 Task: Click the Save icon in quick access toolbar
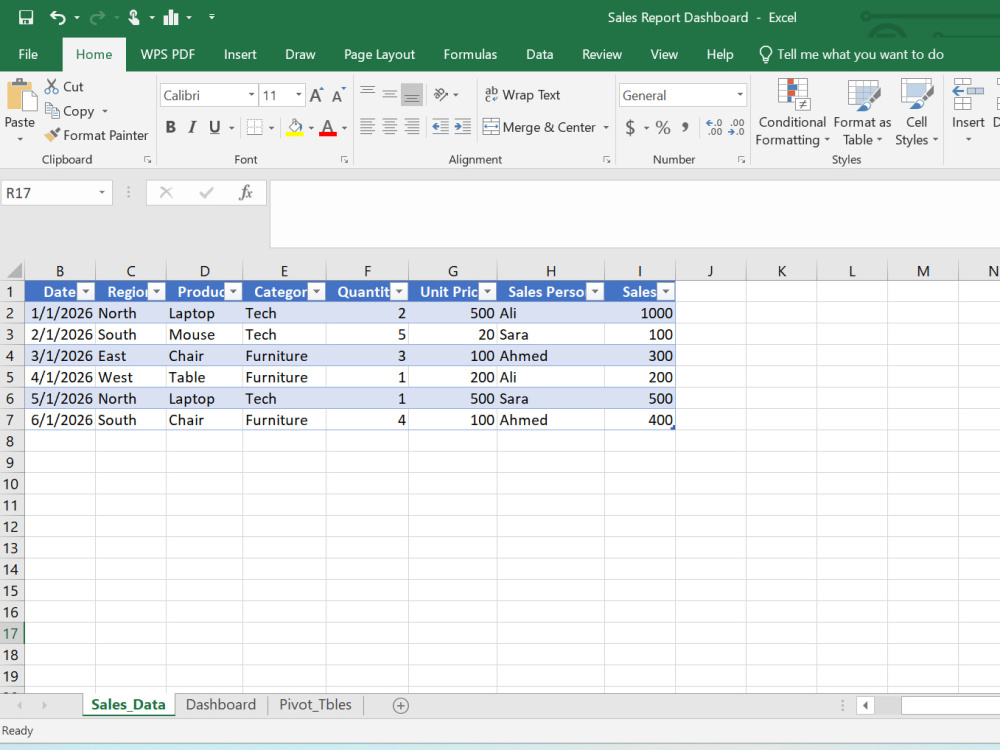point(26,17)
